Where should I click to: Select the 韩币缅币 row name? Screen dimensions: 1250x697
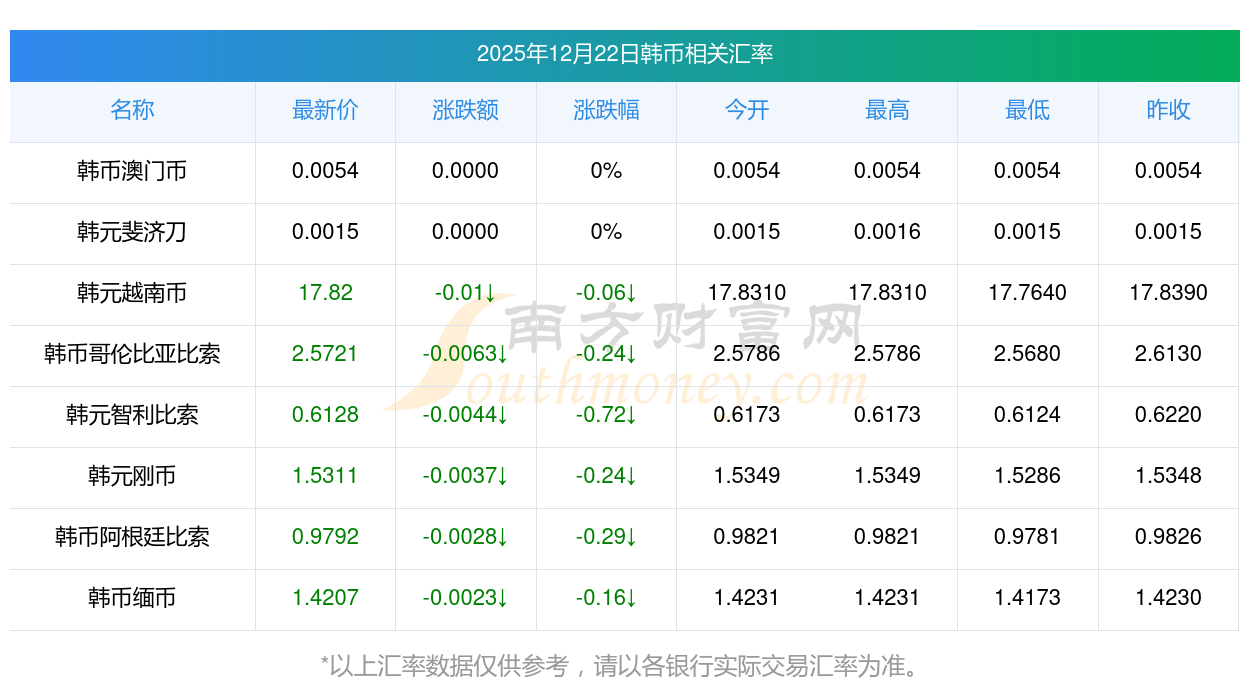[132, 598]
